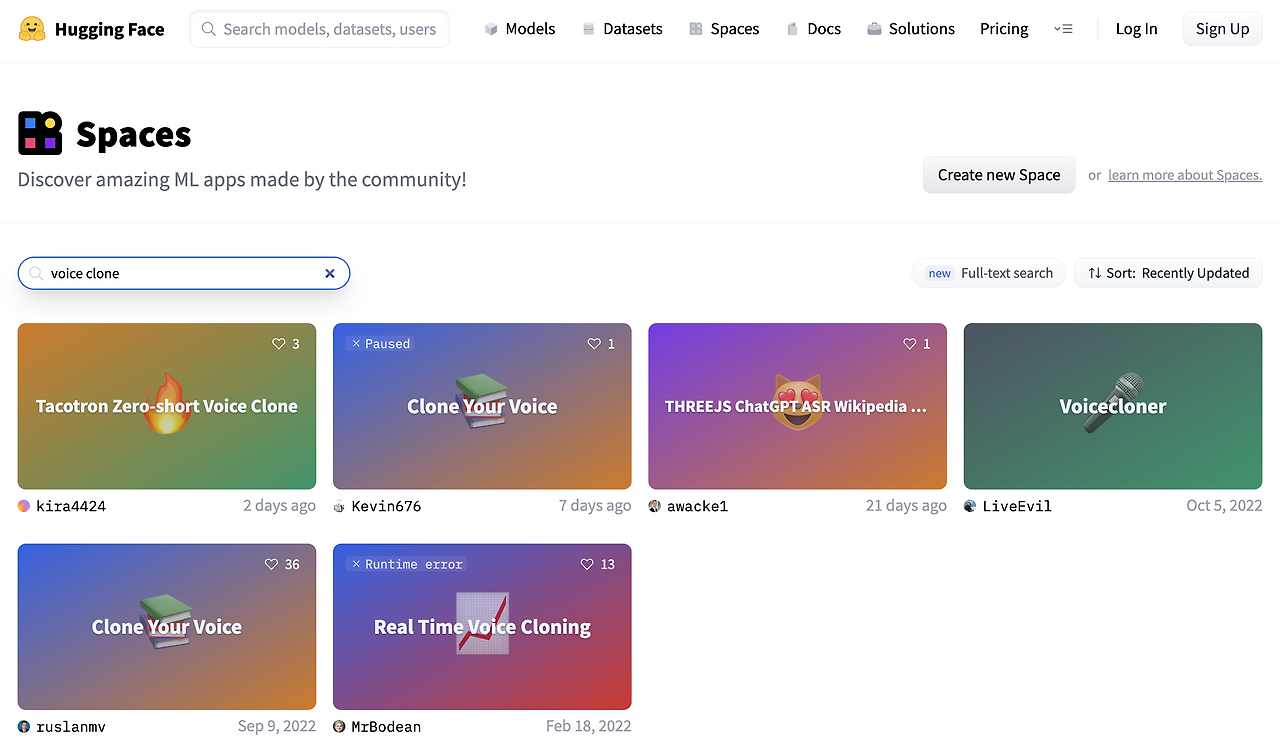The width and height of the screenshot is (1280, 747).
Task: Visit awacke1's profile name link
Action: (697, 506)
